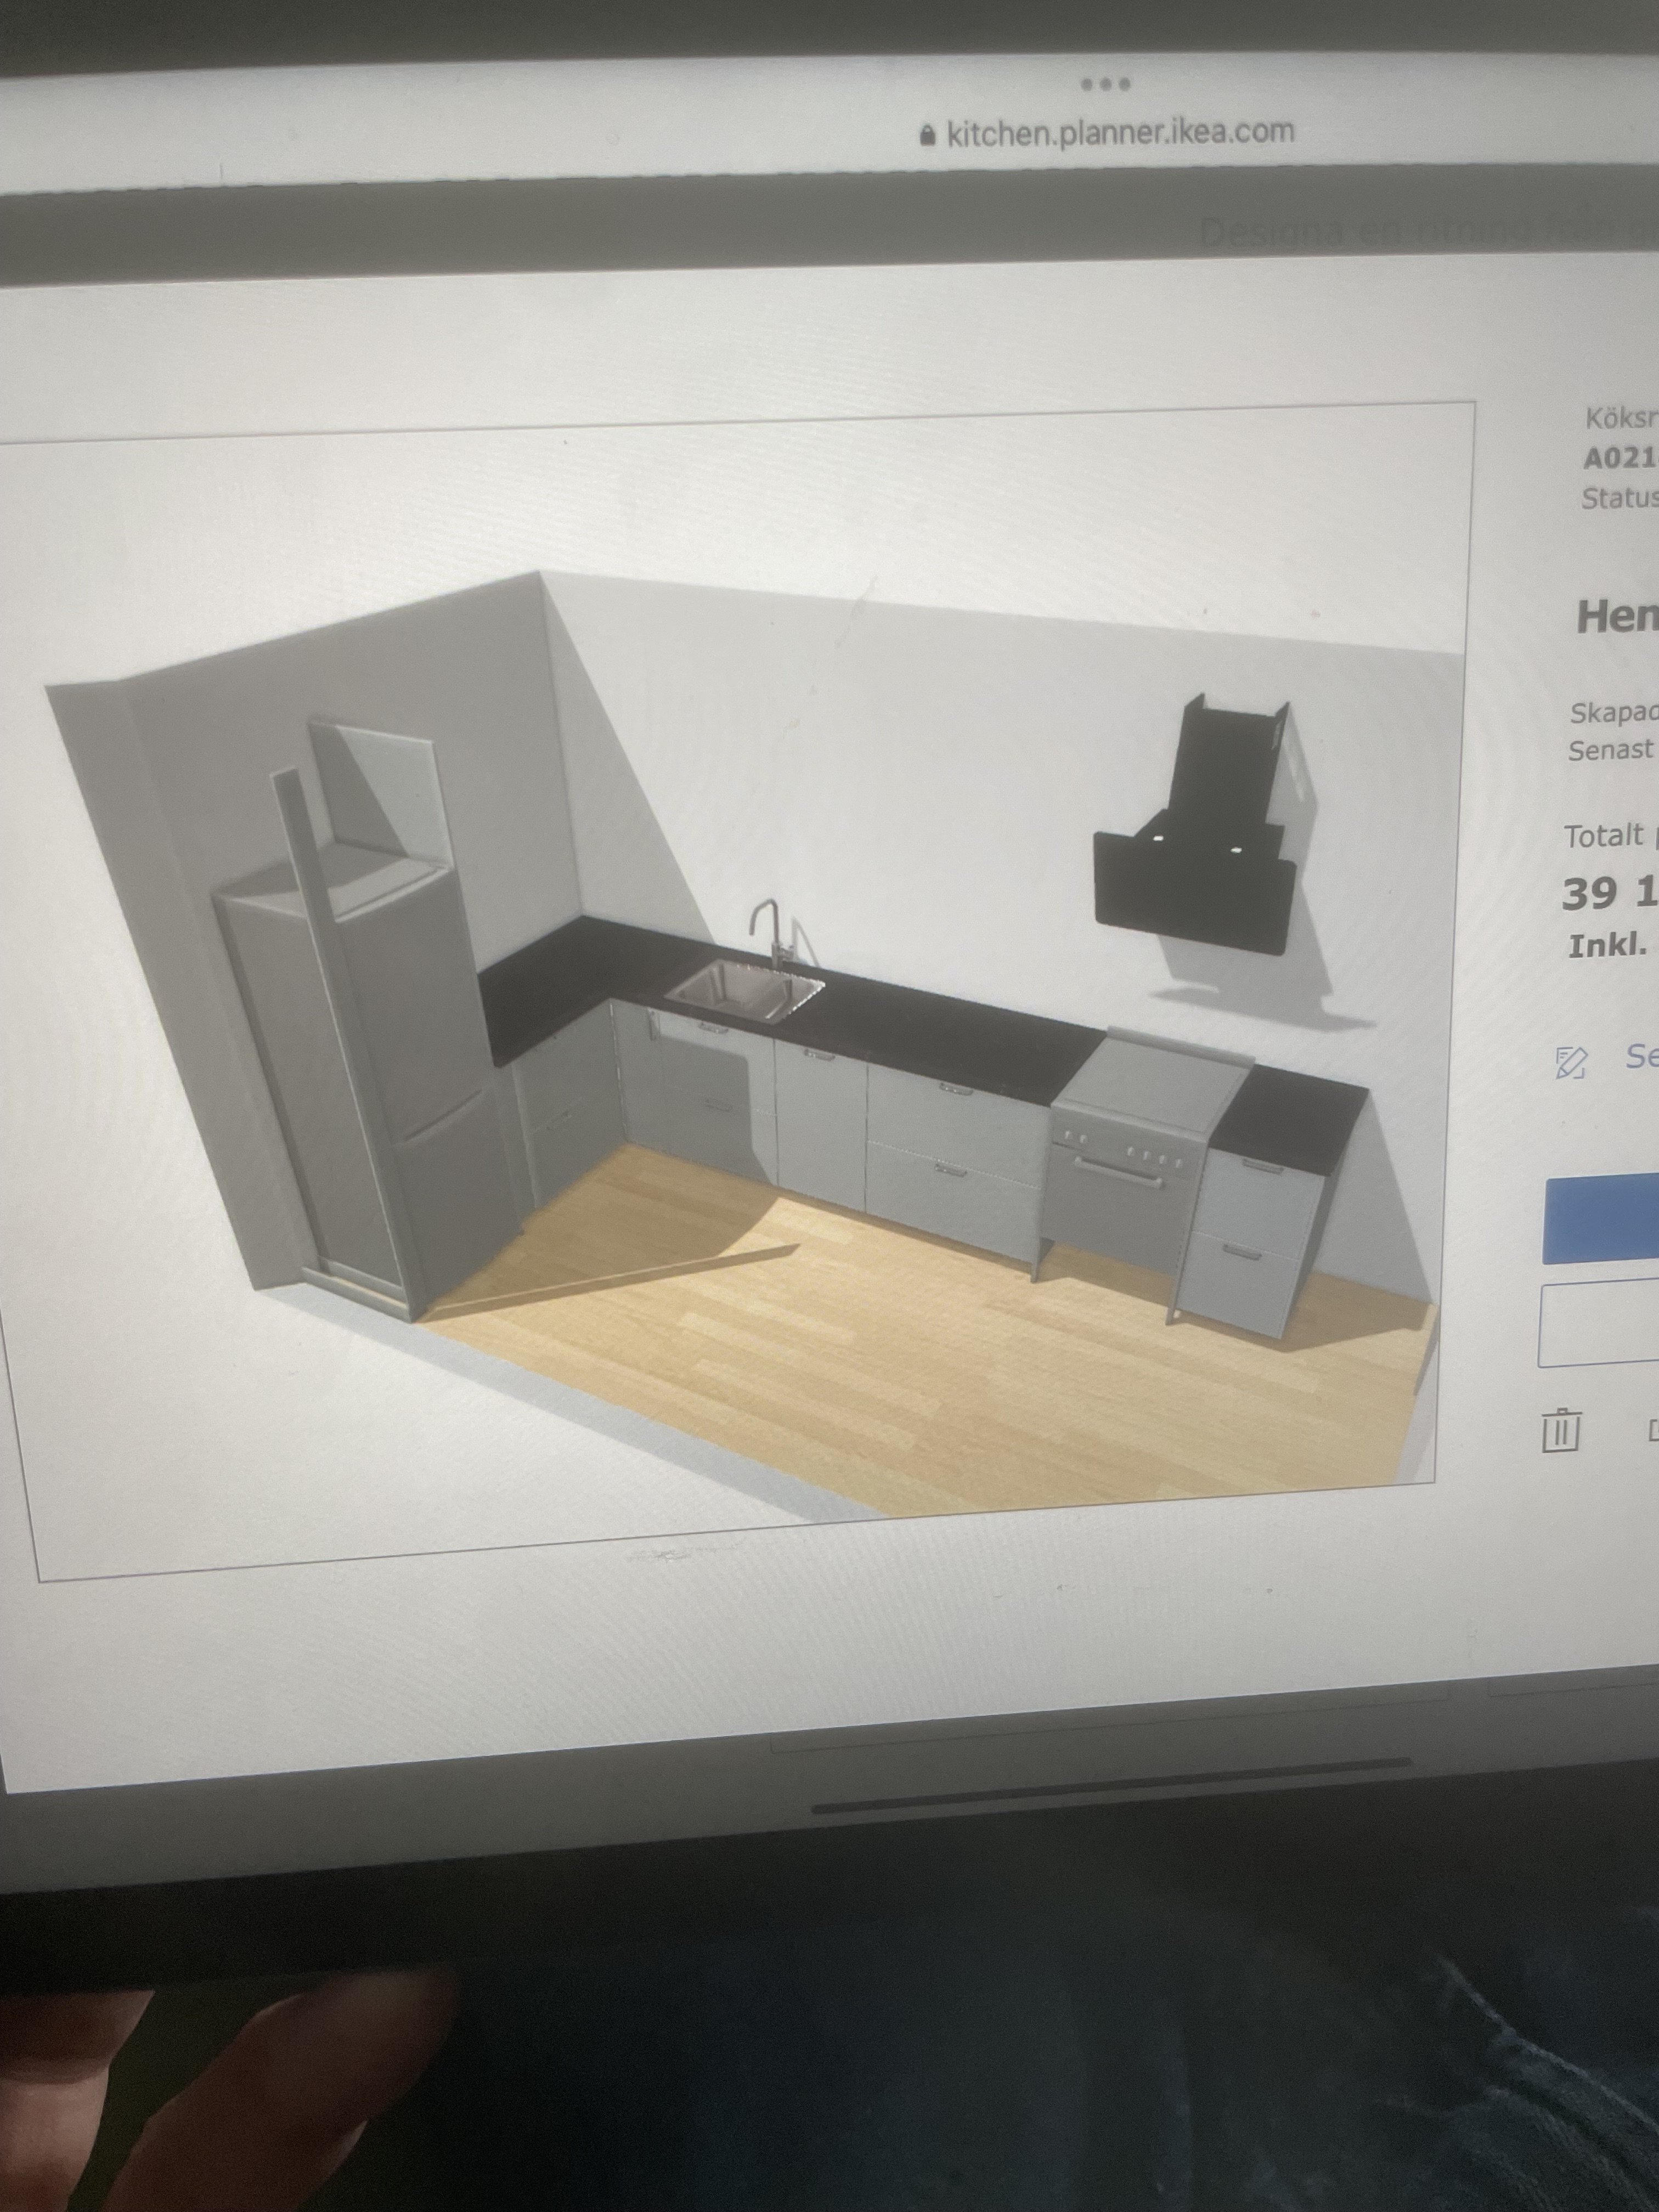Click the 'Inkl.' text under price
The height and width of the screenshot is (2212, 1659).
click(1607, 945)
